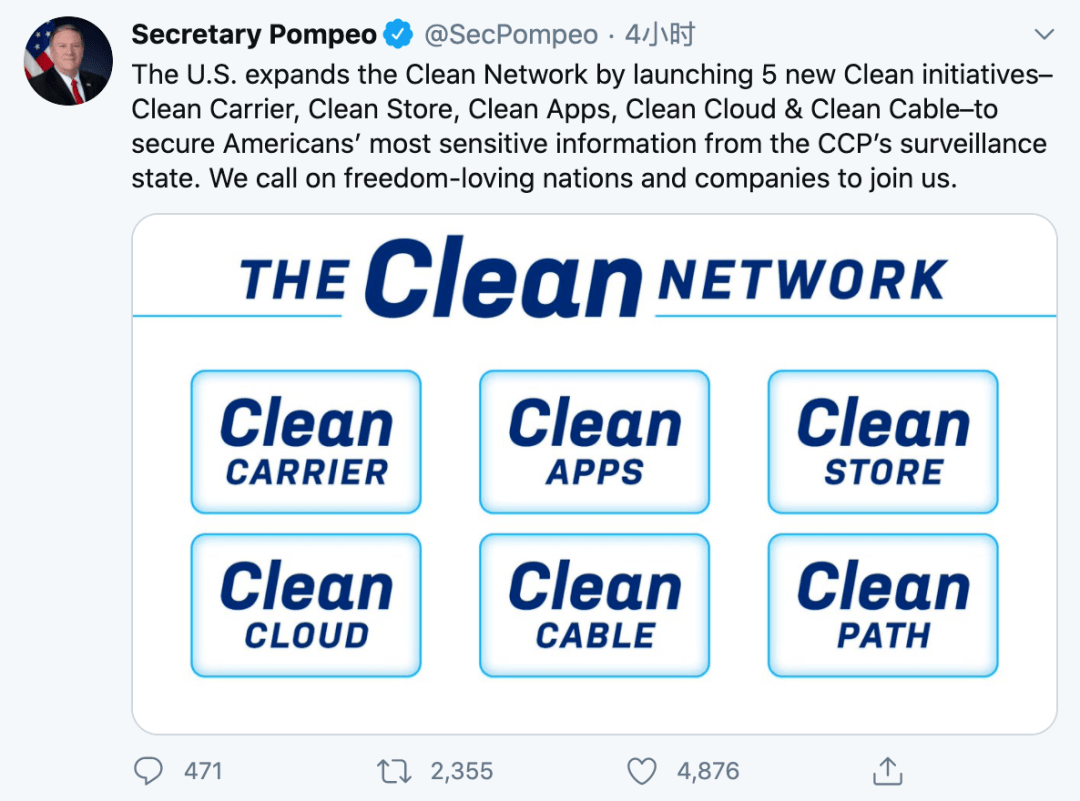Click the 2,355 retweets count
This screenshot has height=801, width=1080.
461,771
